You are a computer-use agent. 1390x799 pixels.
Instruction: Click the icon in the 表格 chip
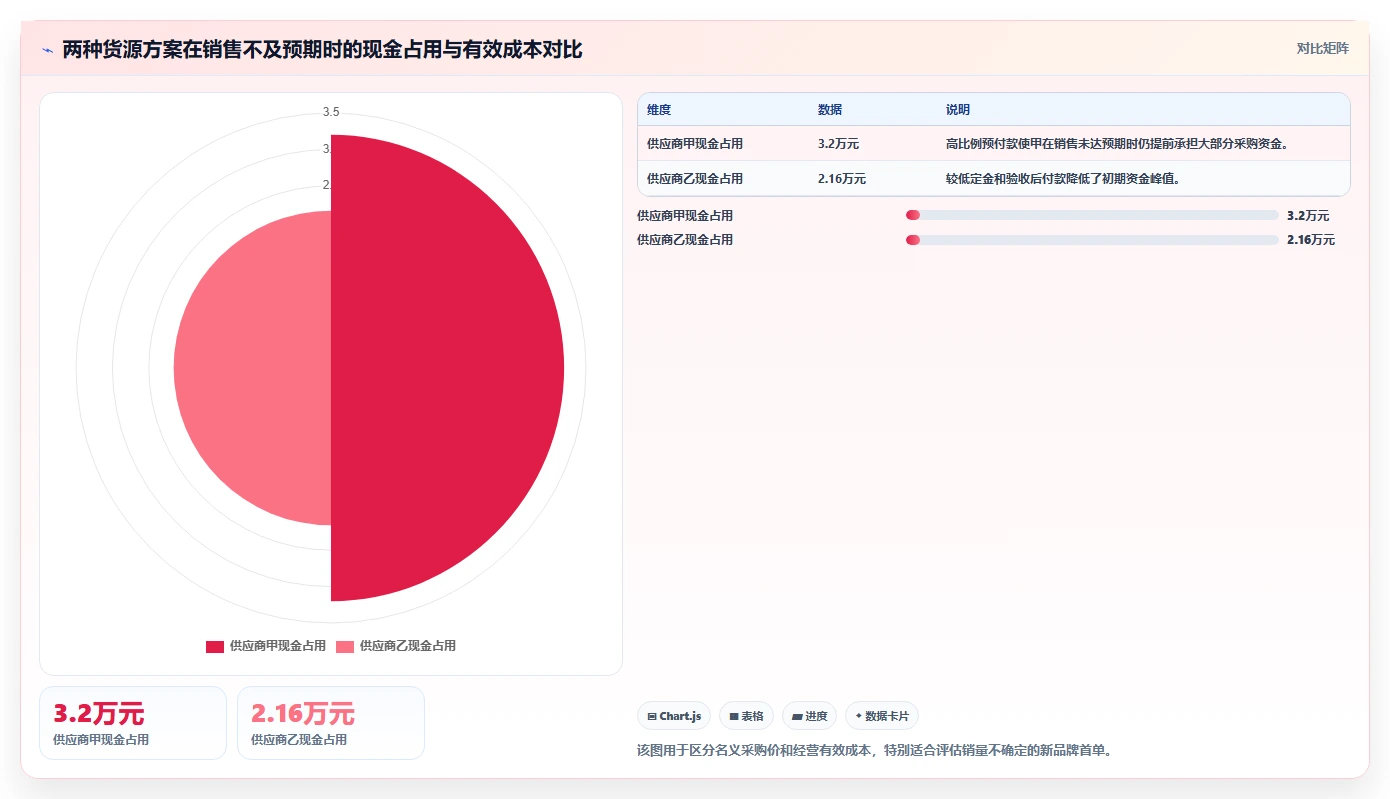[734, 717]
